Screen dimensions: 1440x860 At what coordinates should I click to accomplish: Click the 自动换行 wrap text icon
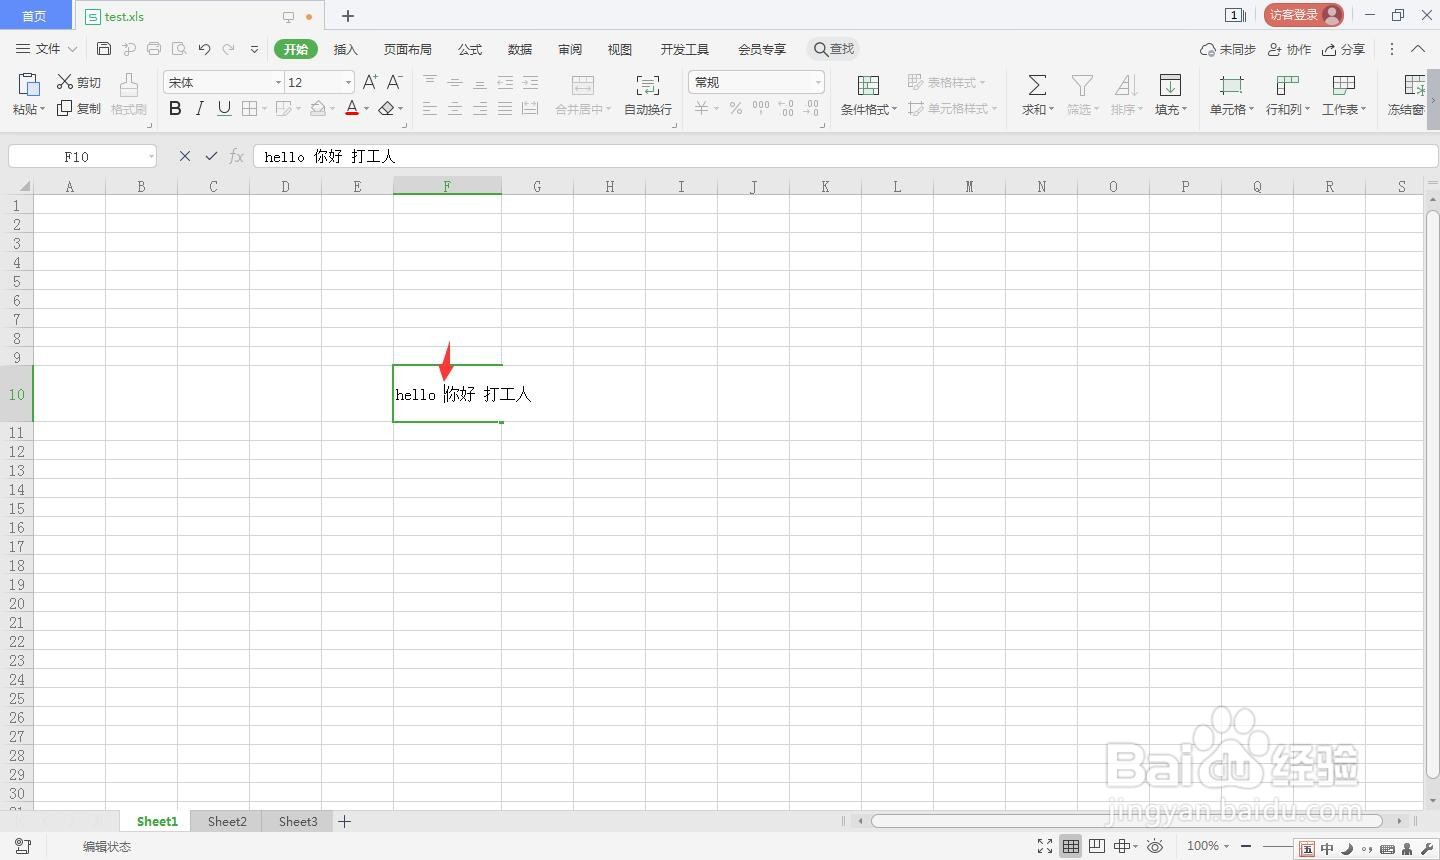pyautogui.click(x=648, y=85)
